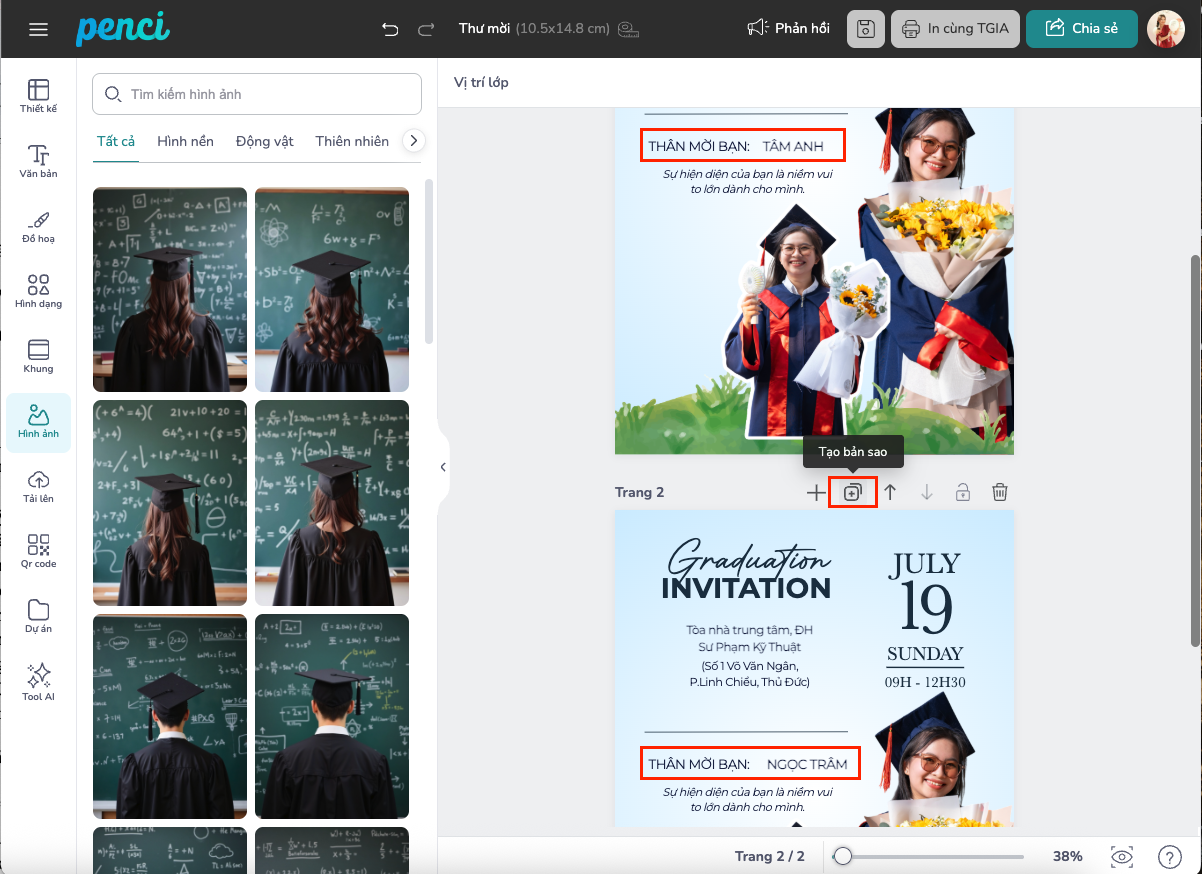
Task: Toggle the page lock icon
Action: click(962, 492)
